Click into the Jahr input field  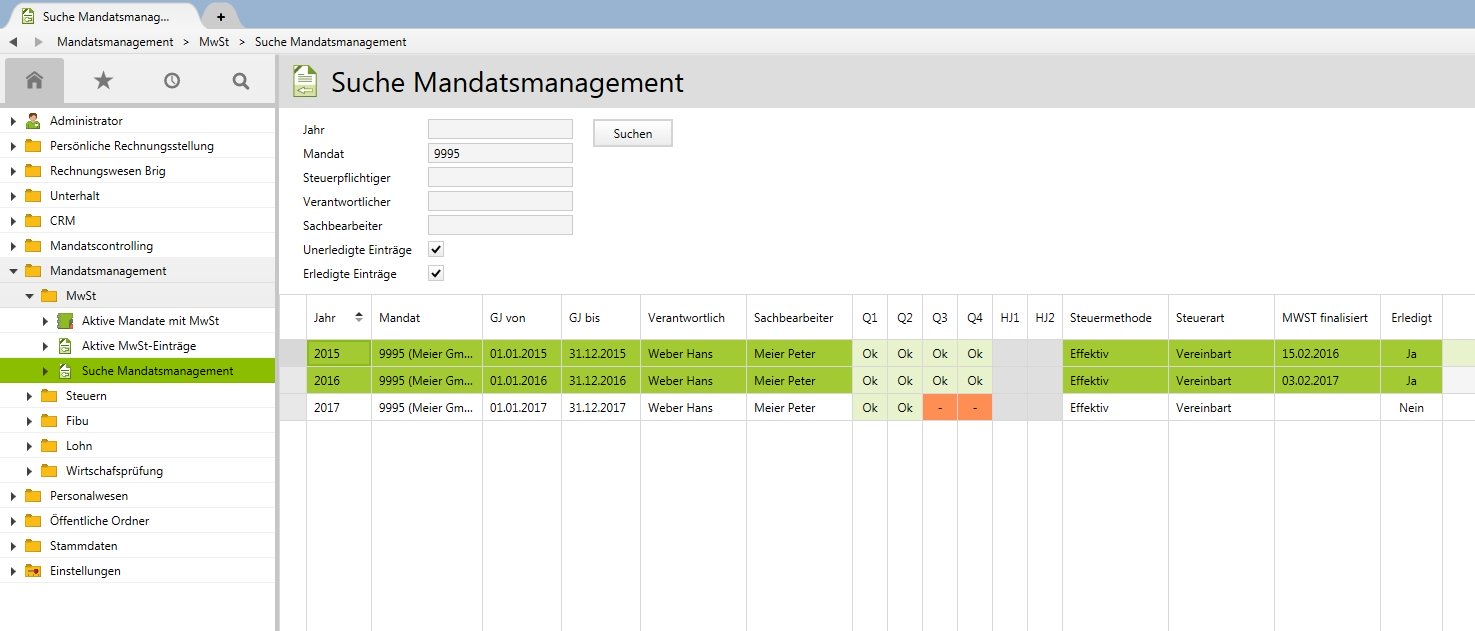pos(499,129)
